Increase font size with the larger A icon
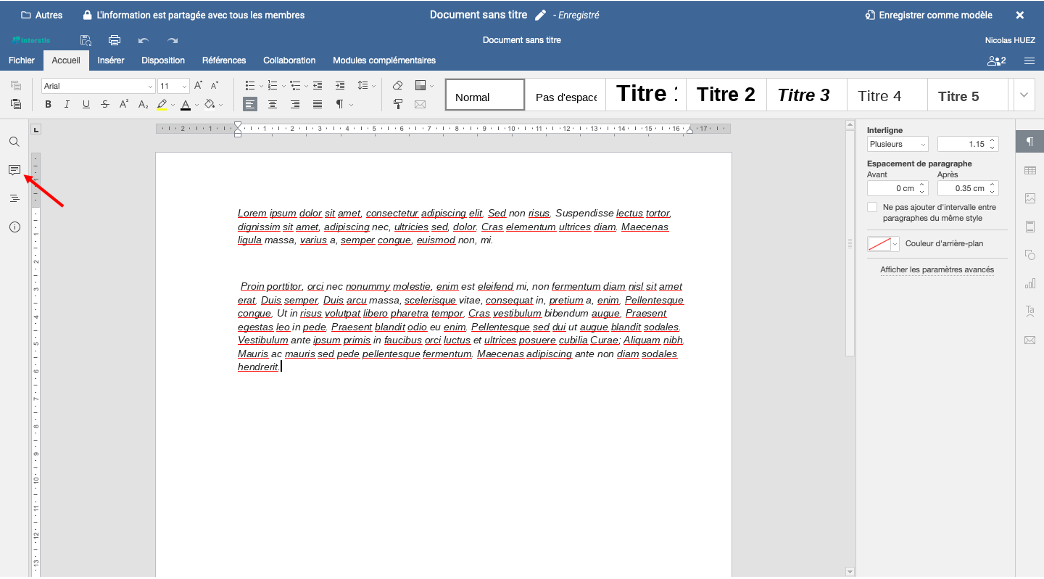 tap(198, 86)
